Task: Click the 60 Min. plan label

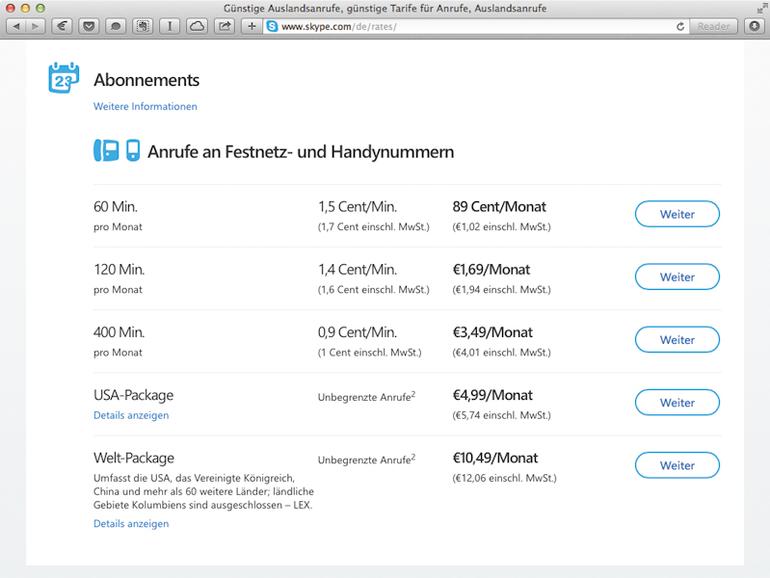Action: 115,207
